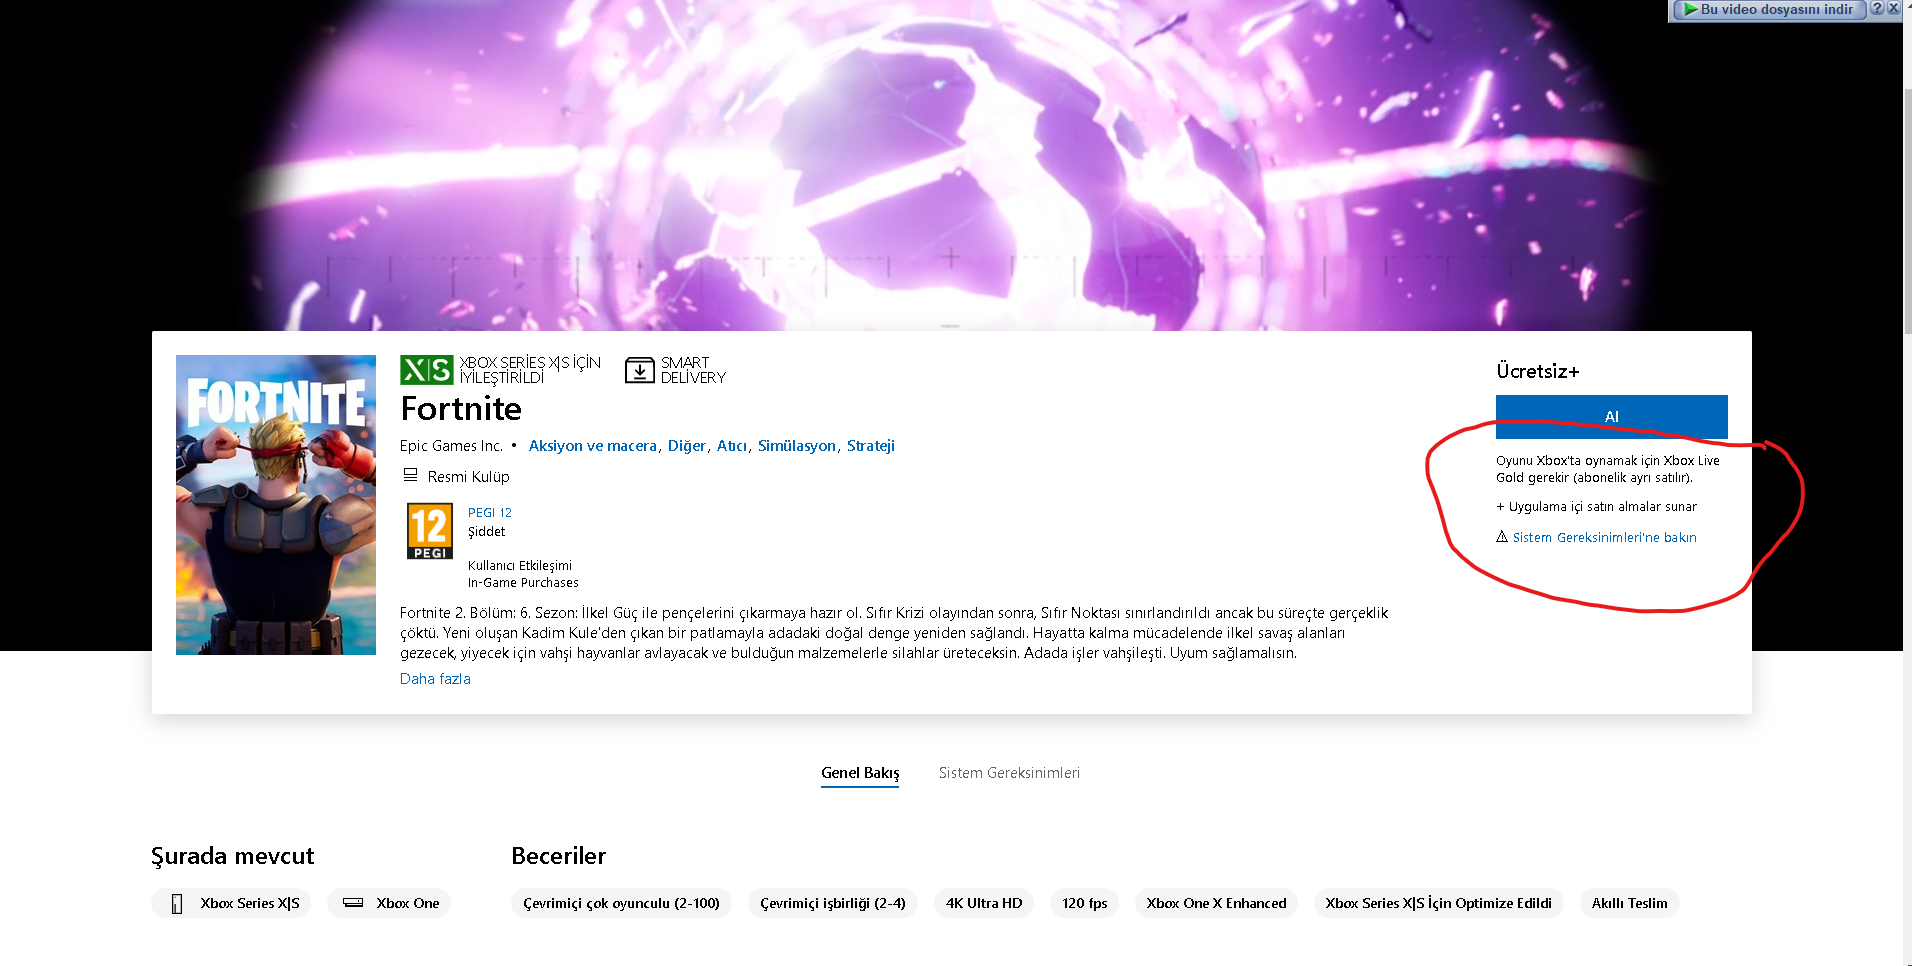Screen dimensions: 1912x966
Task: Close the video download bar with X
Action: click(x=1893, y=8)
